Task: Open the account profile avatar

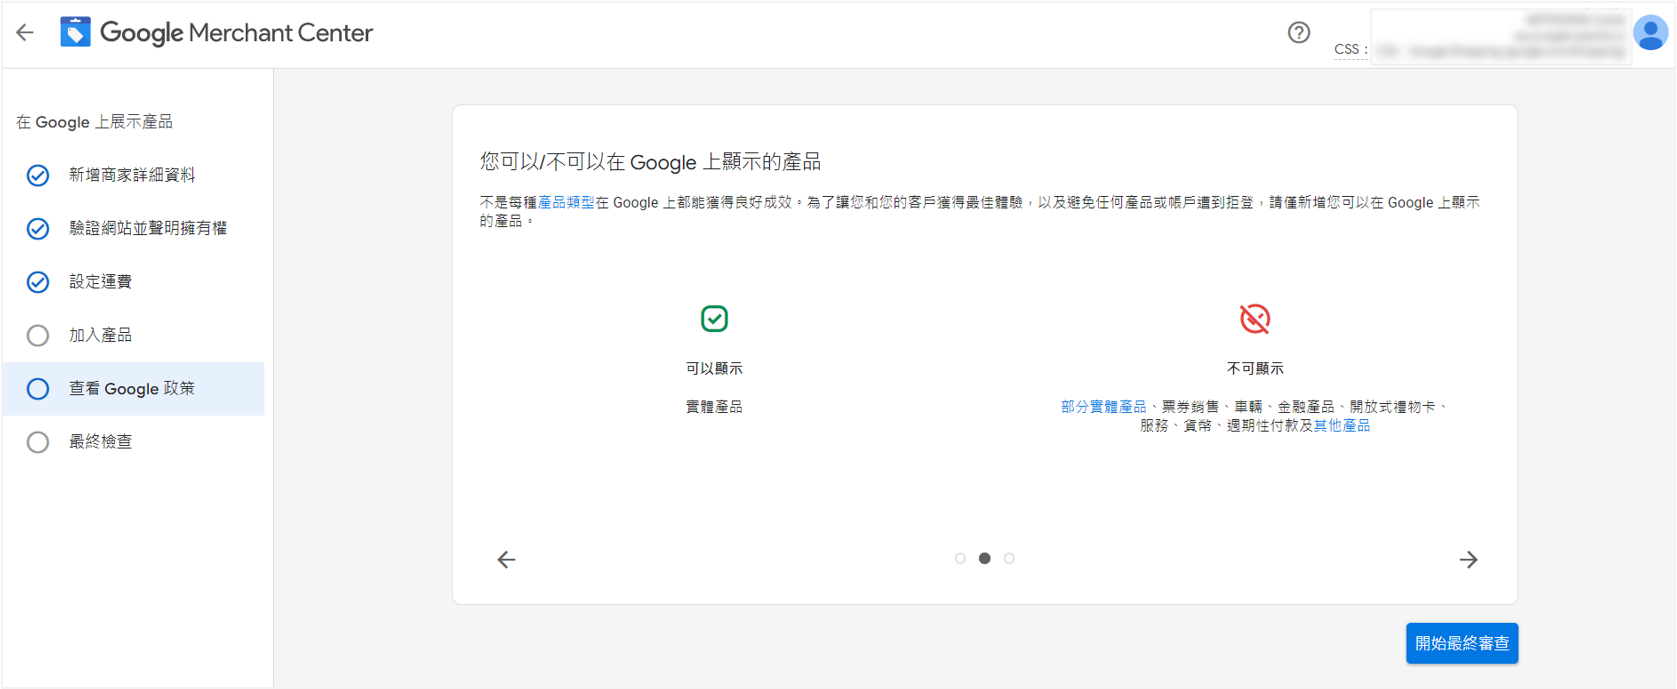Action: point(1650,33)
